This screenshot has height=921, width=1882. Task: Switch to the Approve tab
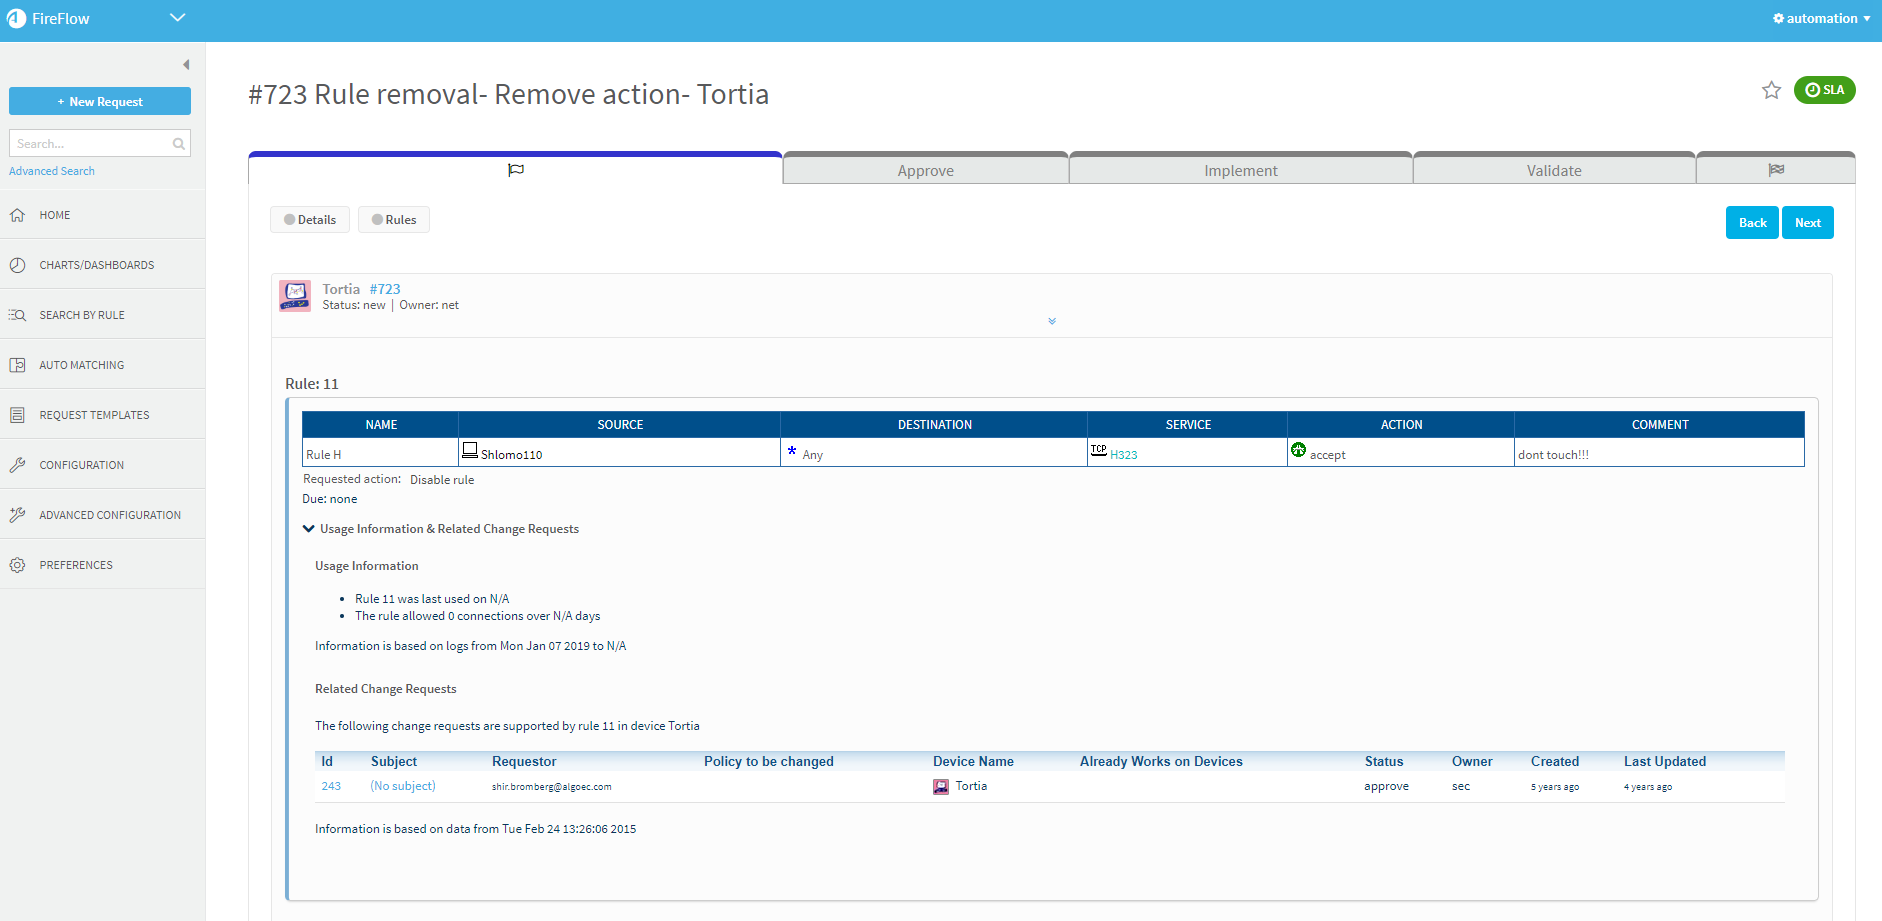tap(925, 171)
